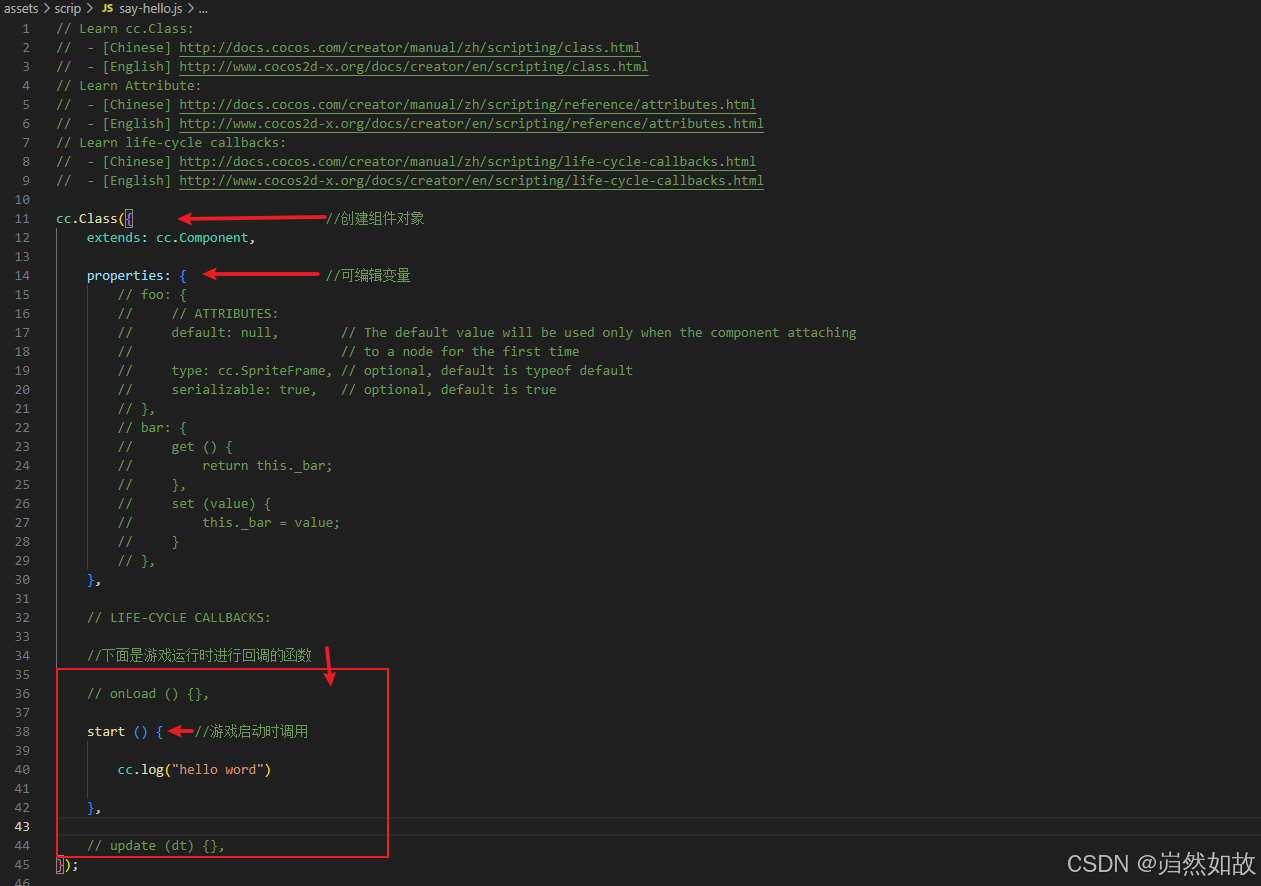Image resolution: width=1261 pixels, height=886 pixels.
Task: Click the '下面是游戏运行时进行回调的函数' comment
Action: tap(199, 655)
